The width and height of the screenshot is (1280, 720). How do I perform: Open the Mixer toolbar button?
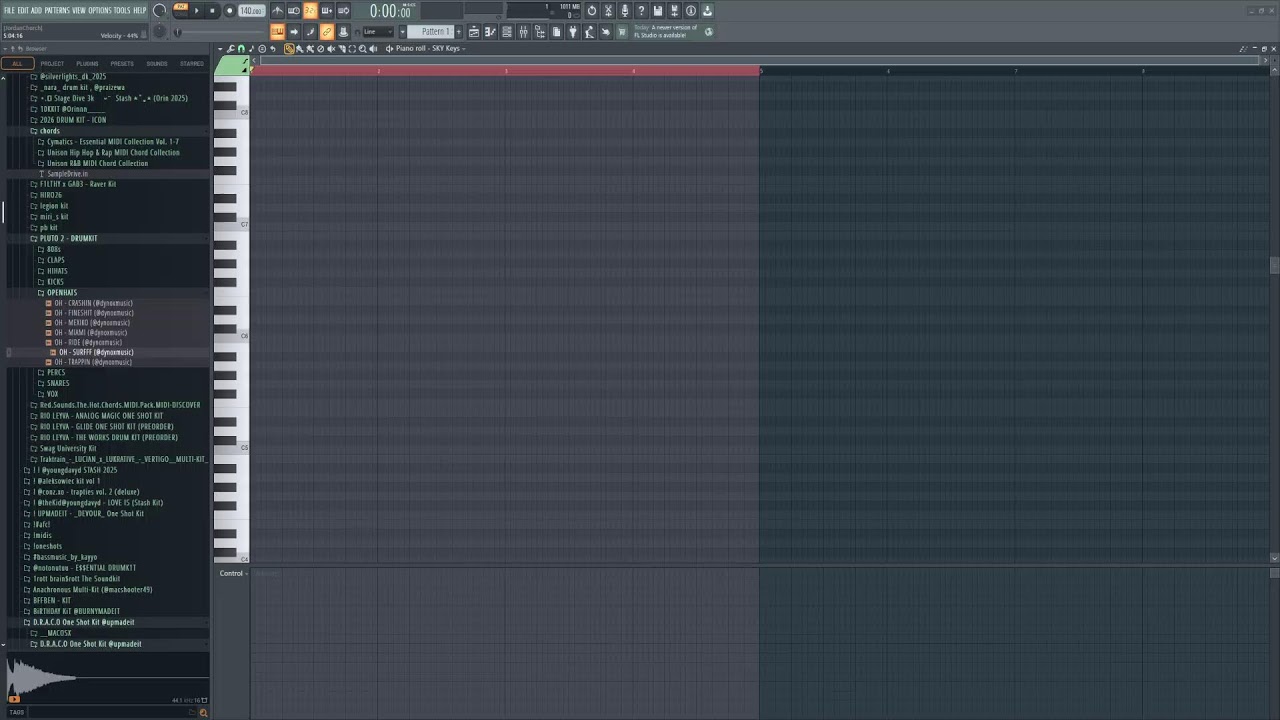[523, 32]
